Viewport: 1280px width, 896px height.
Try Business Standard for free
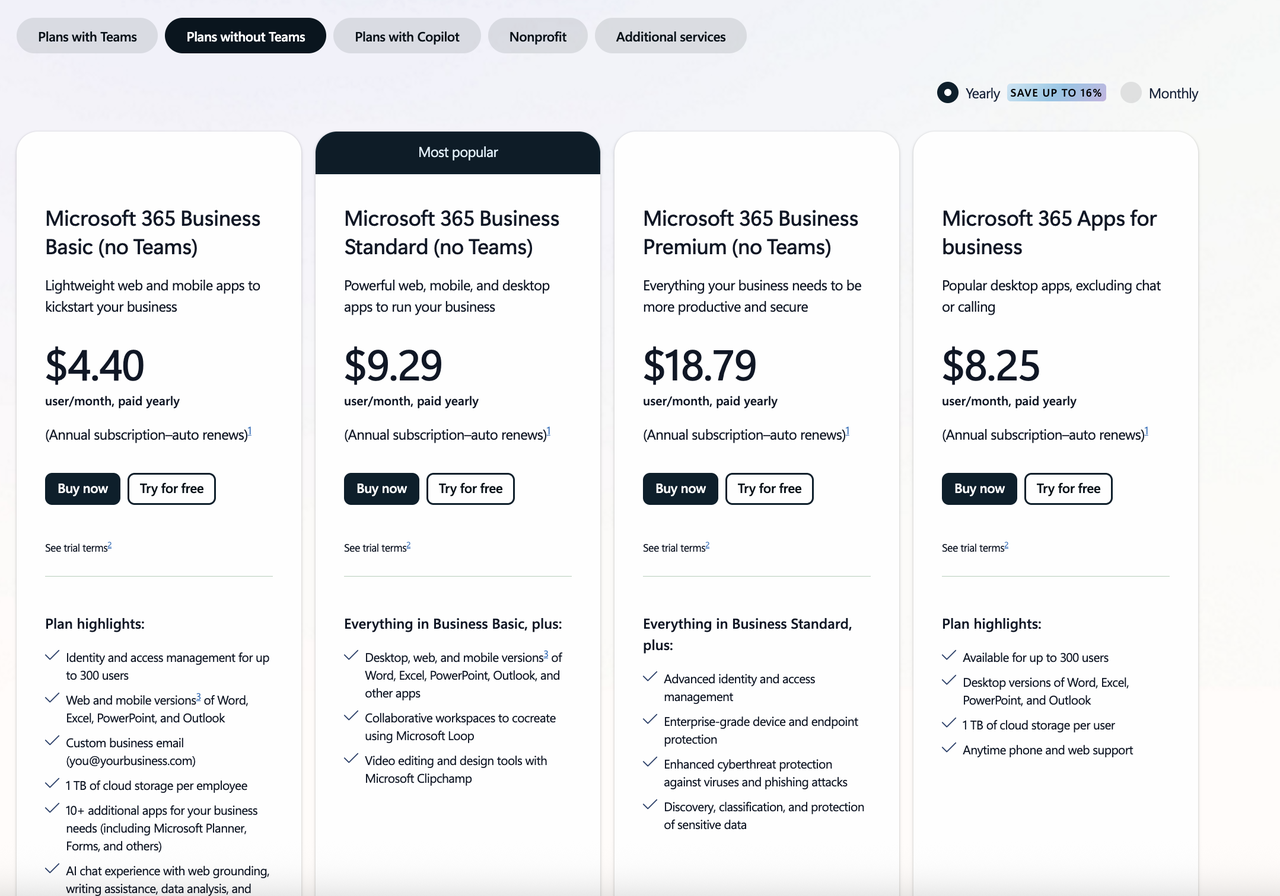(x=470, y=489)
